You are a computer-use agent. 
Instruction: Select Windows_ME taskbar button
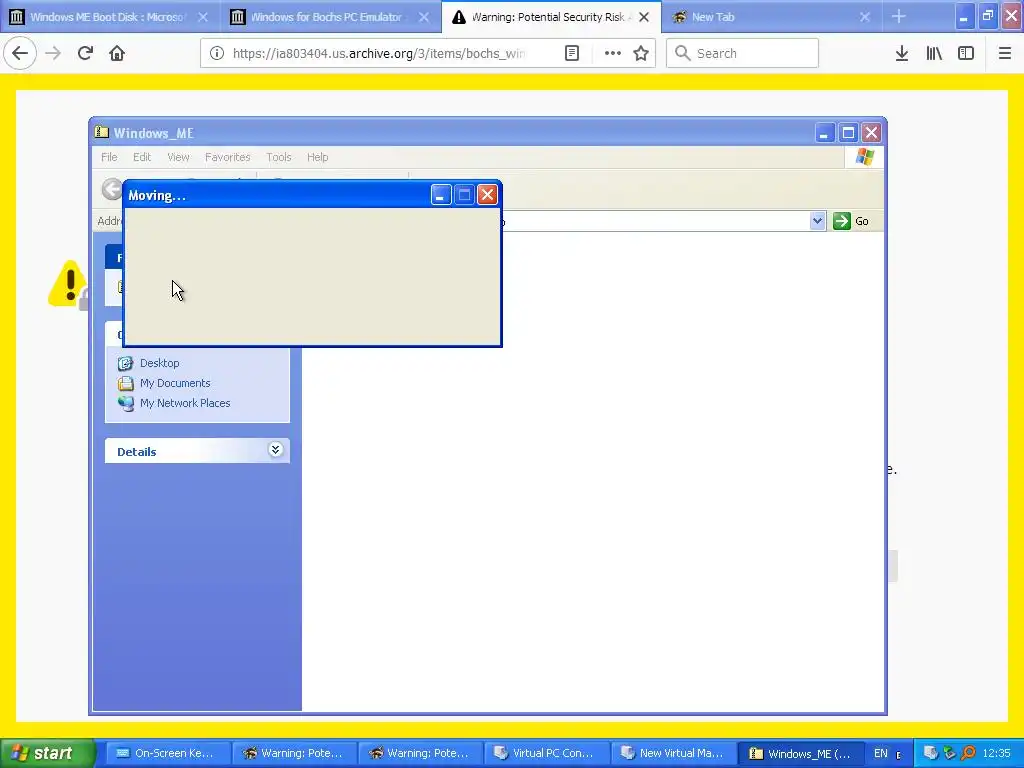pyautogui.click(x=801, y=753)
